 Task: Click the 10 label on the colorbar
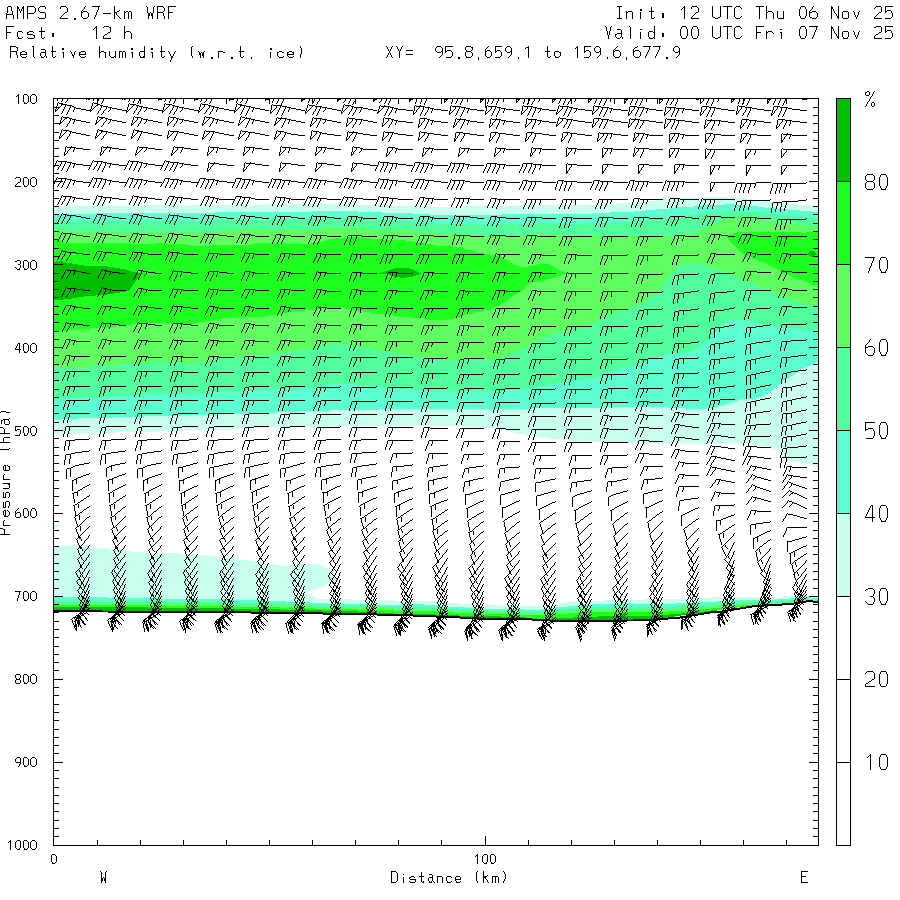coord(876,763)
